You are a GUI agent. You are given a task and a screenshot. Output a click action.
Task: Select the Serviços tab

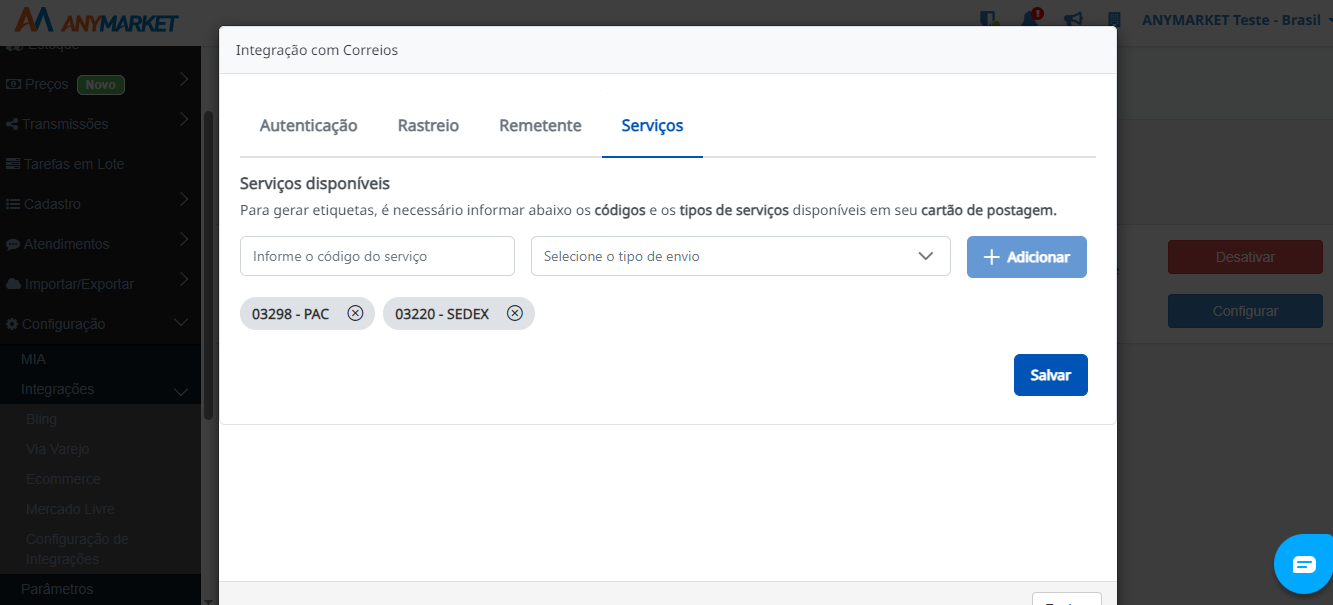click(652, 126)
